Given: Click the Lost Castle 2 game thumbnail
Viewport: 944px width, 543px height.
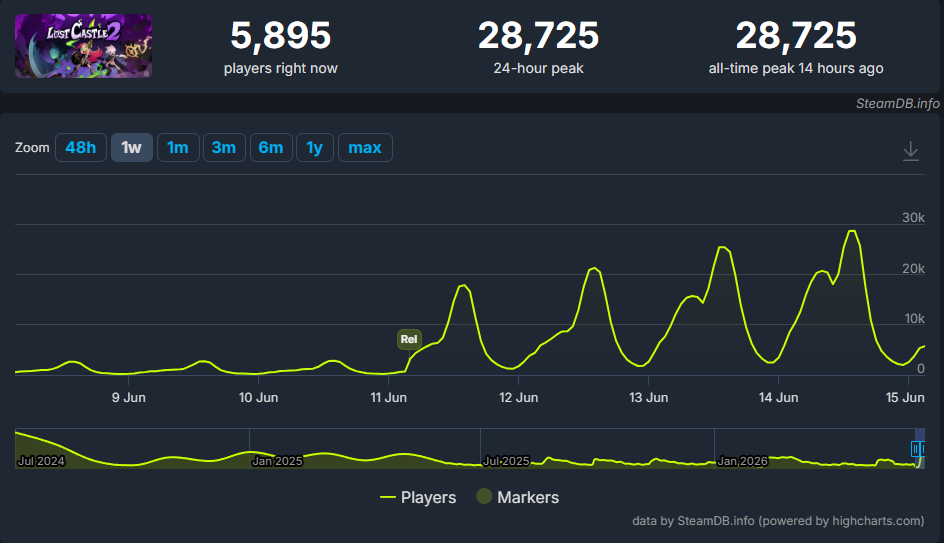Looking at the screenshot, I should (83, 46).
